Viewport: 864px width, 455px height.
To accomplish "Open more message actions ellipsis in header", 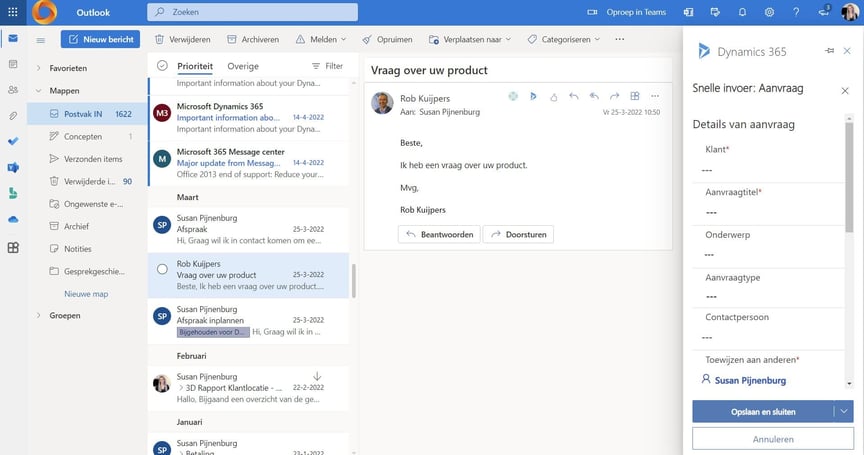I will 655,96.
